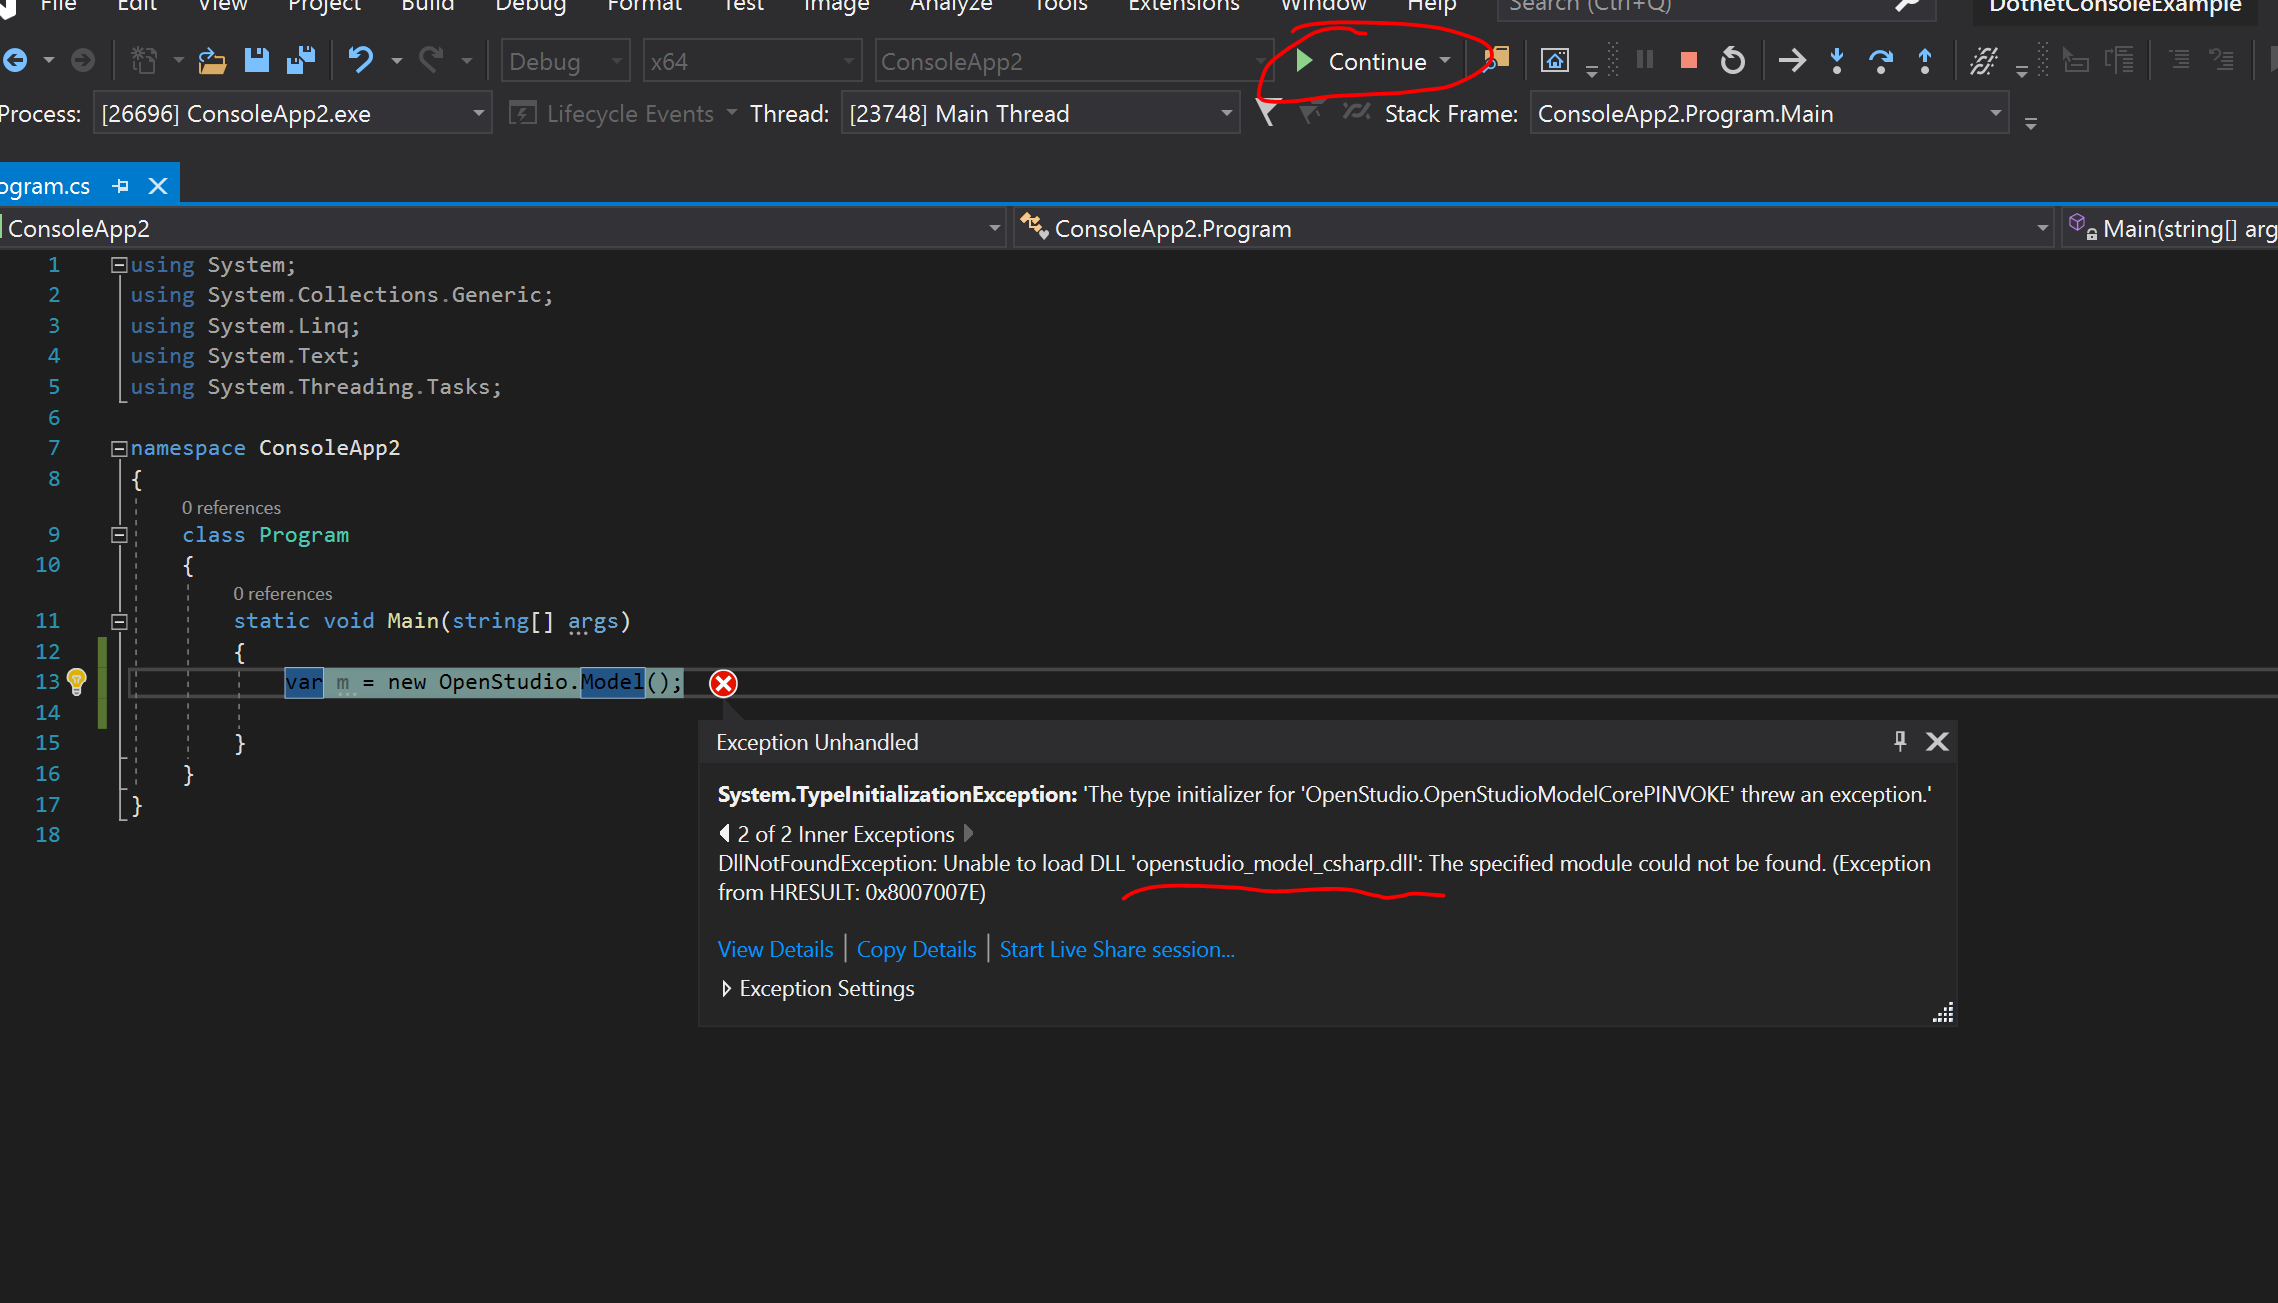Open the Debug menu

(x=530, y=6)
